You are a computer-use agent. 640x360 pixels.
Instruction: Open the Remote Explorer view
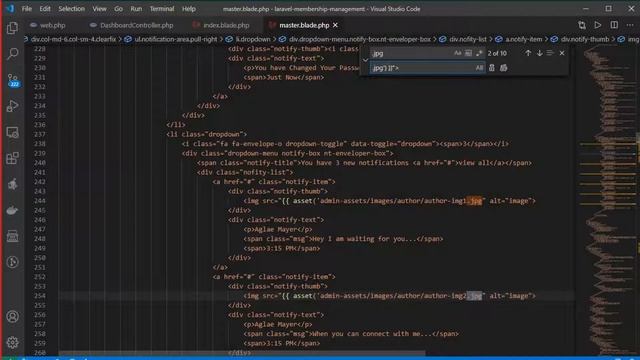pyautogui.click(x=12, y=132)
